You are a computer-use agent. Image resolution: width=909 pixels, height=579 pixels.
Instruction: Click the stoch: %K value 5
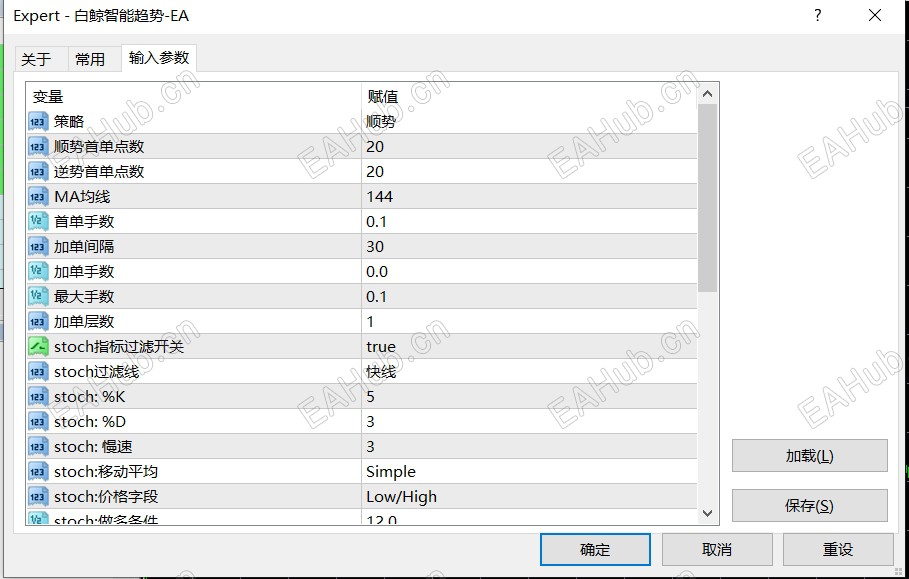pyautogui.click(x=370, y=396)
